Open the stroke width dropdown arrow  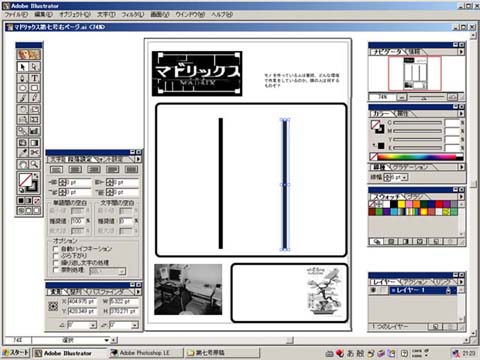click(405, 178)
